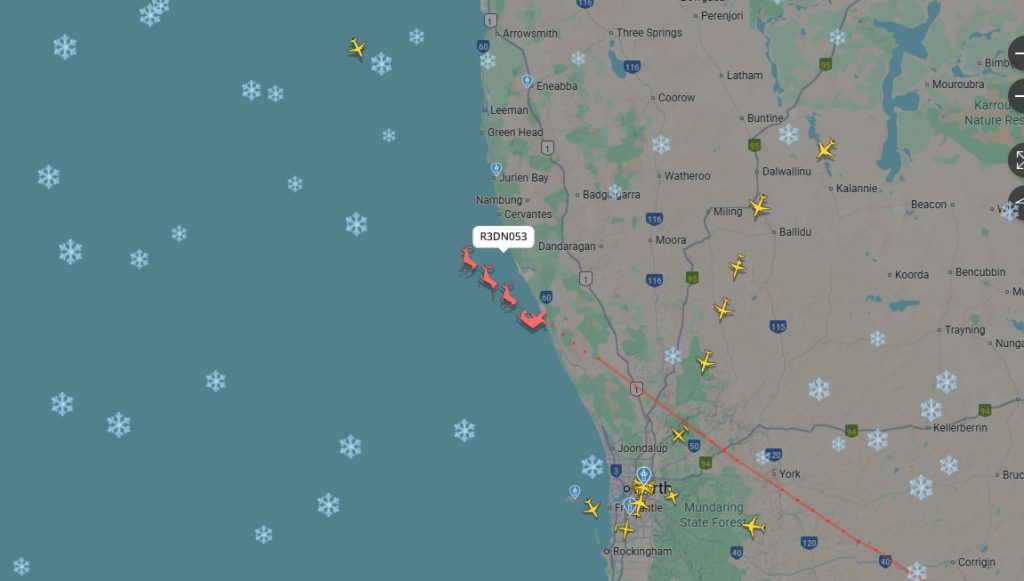This screenshot has height=581, width=1024.
Task: Click the lead reindeer of the sleigh team
Action: 468,260
